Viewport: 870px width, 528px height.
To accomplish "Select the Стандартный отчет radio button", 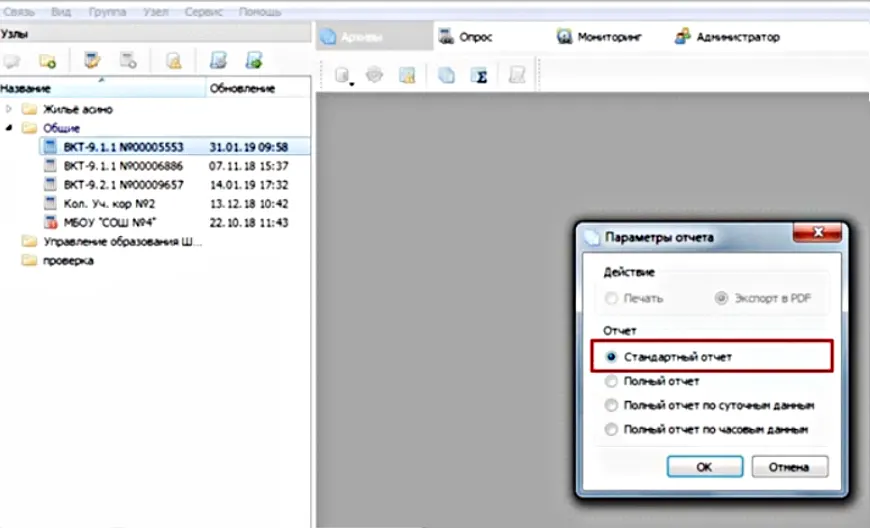I will (612, 356).
